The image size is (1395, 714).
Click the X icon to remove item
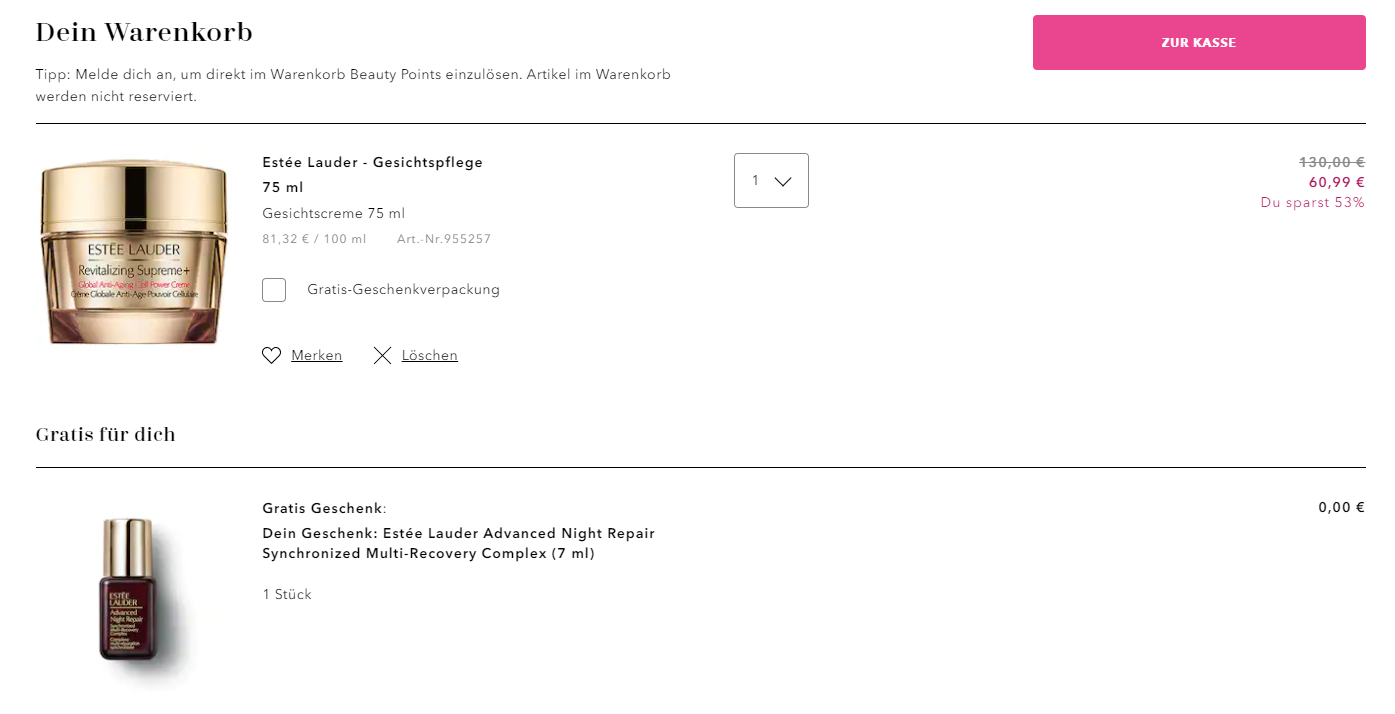[x=382, y=355]
